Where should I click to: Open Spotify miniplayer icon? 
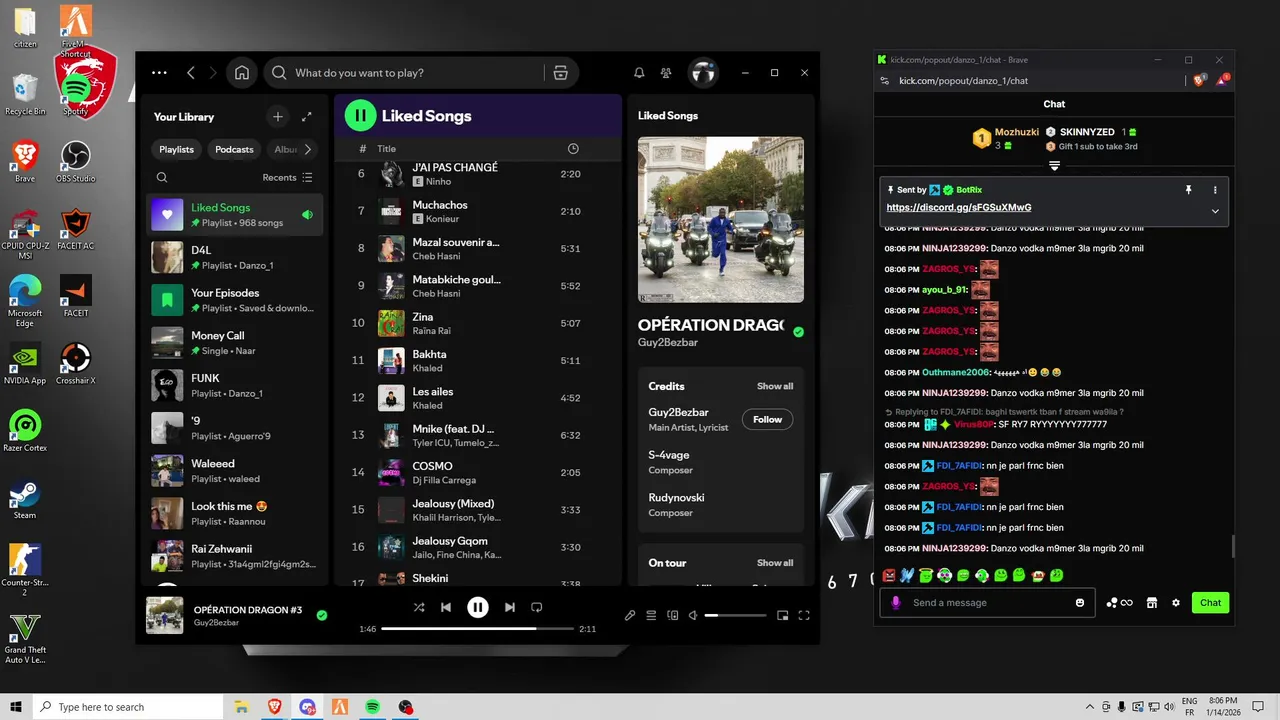tap(783, 616)
